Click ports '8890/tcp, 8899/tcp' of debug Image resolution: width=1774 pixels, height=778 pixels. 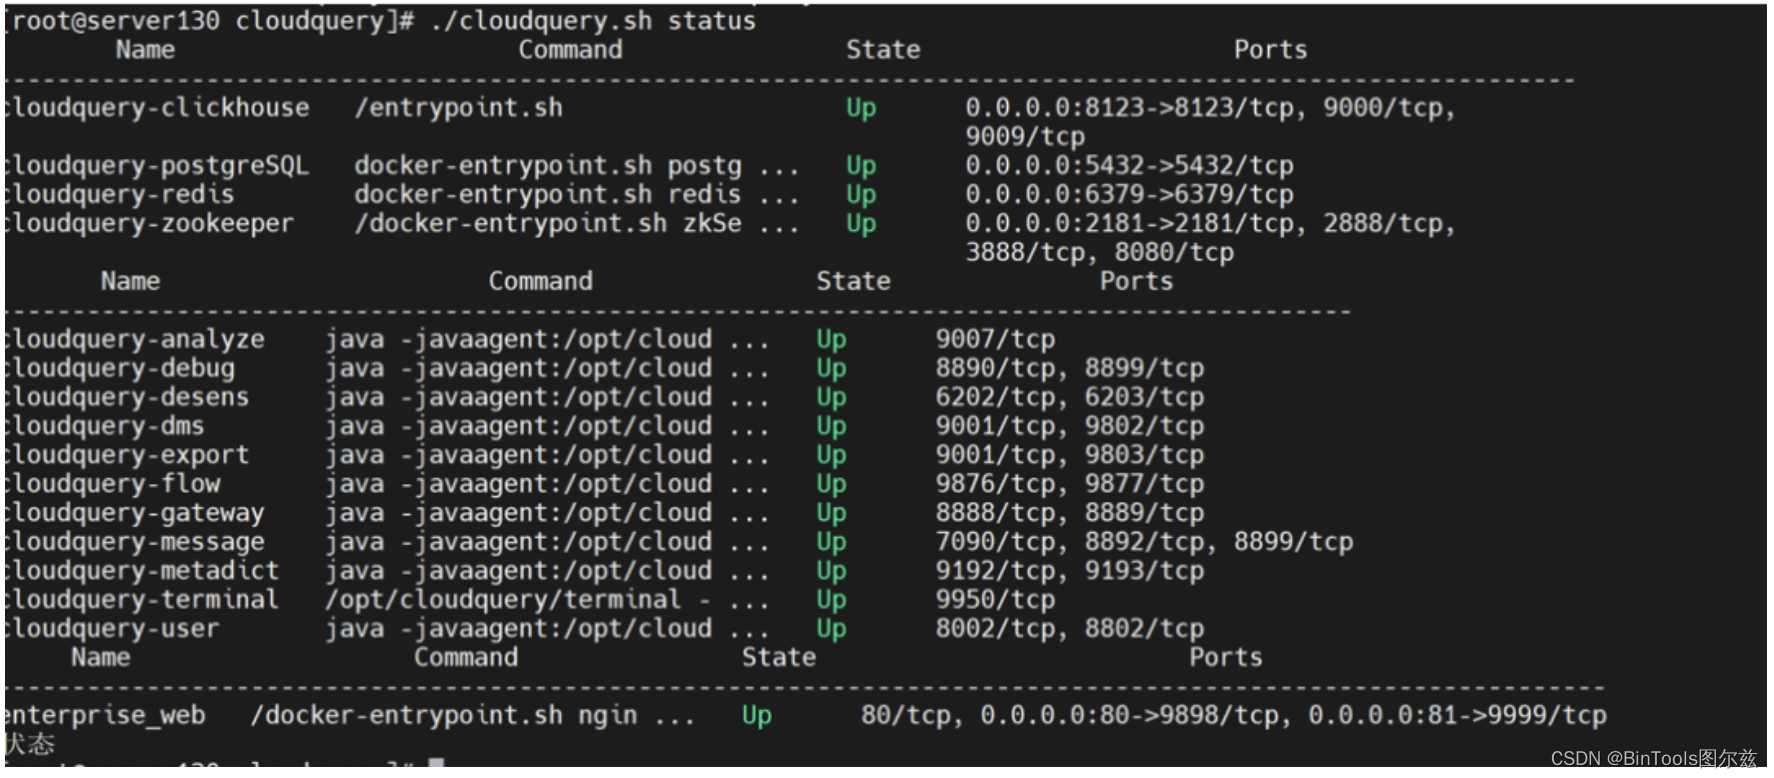pyautogui.click(x=1070, y=369)
